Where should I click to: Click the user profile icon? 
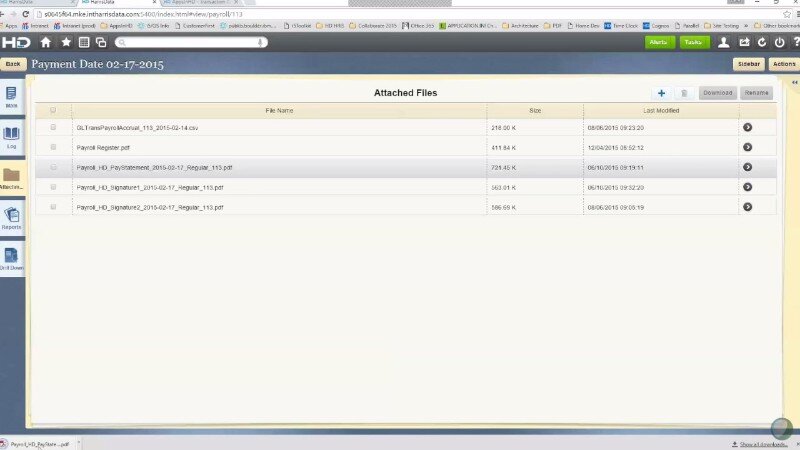(723, 42)
